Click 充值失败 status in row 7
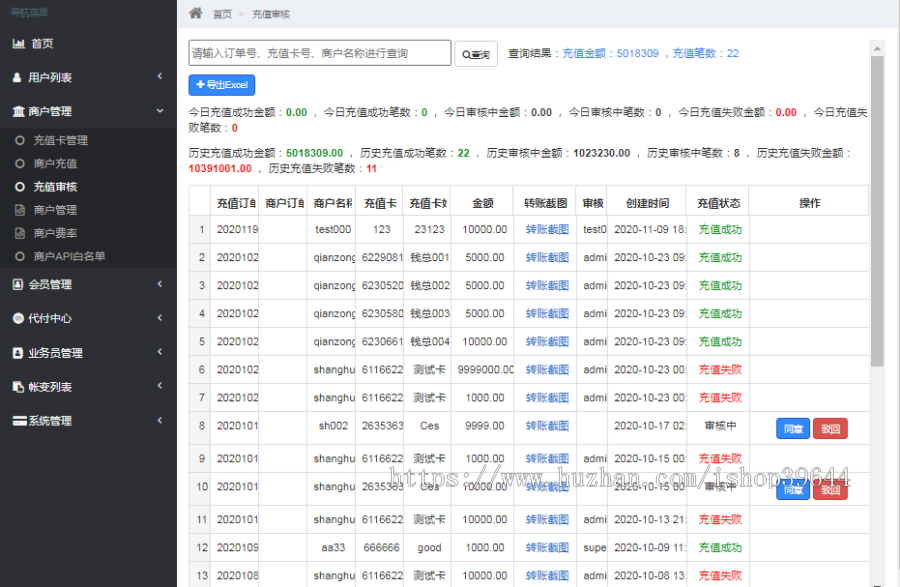 [720, 398]
